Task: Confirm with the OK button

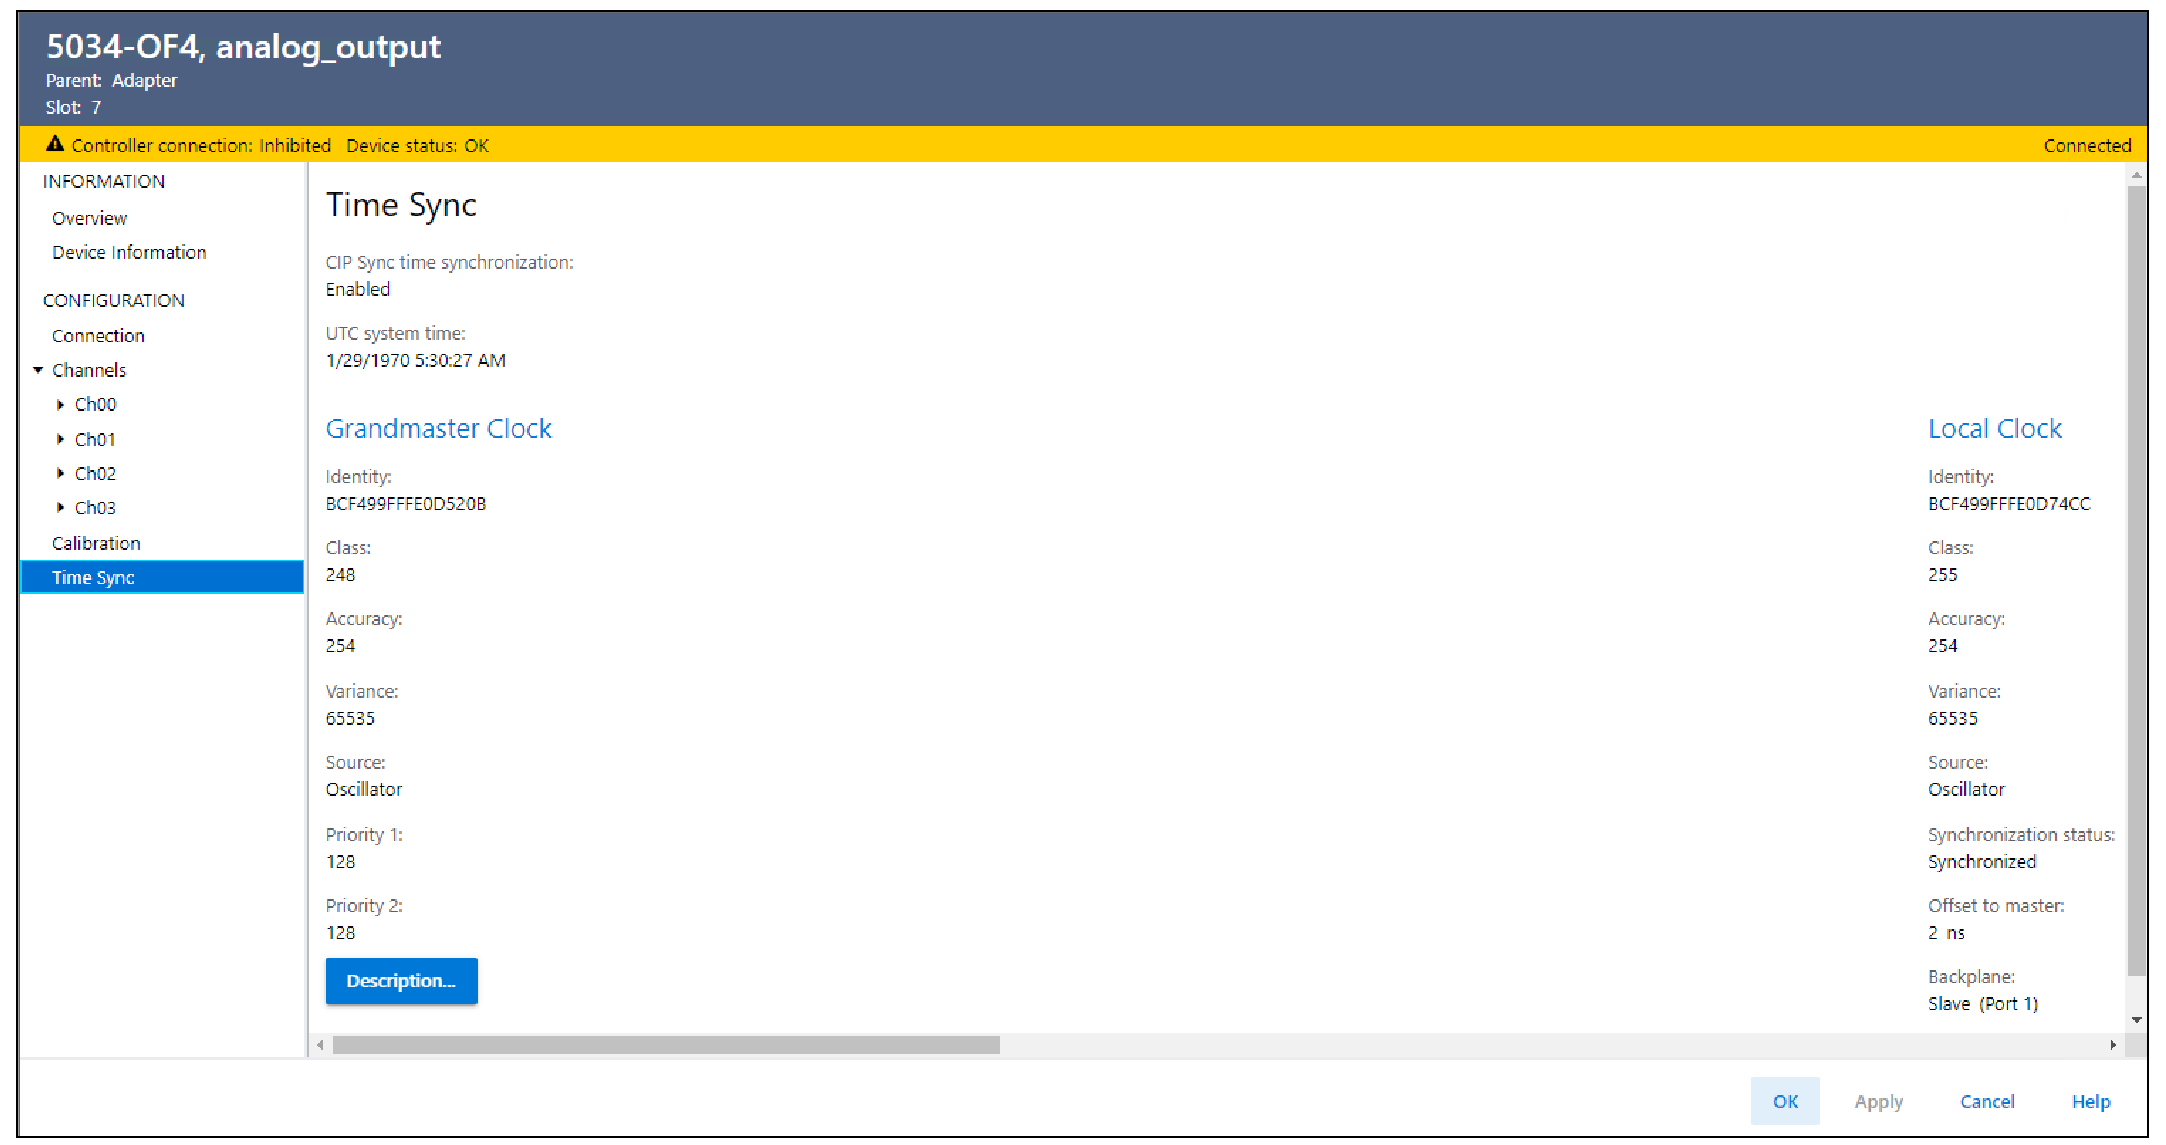Action: 1785,1101
